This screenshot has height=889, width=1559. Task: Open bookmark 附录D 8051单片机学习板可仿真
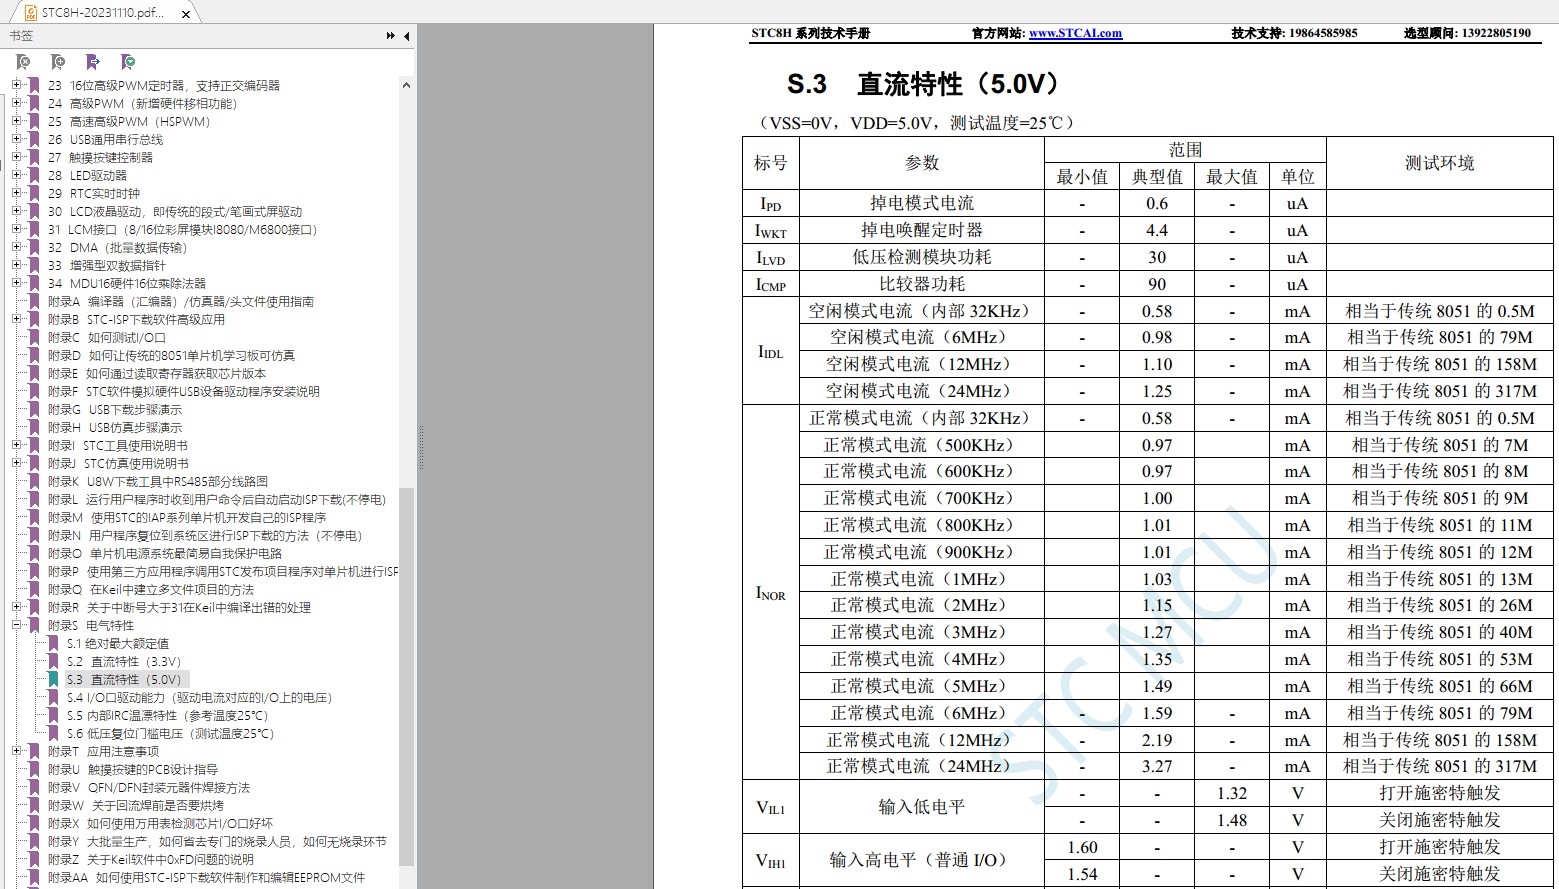coord(171,355)
